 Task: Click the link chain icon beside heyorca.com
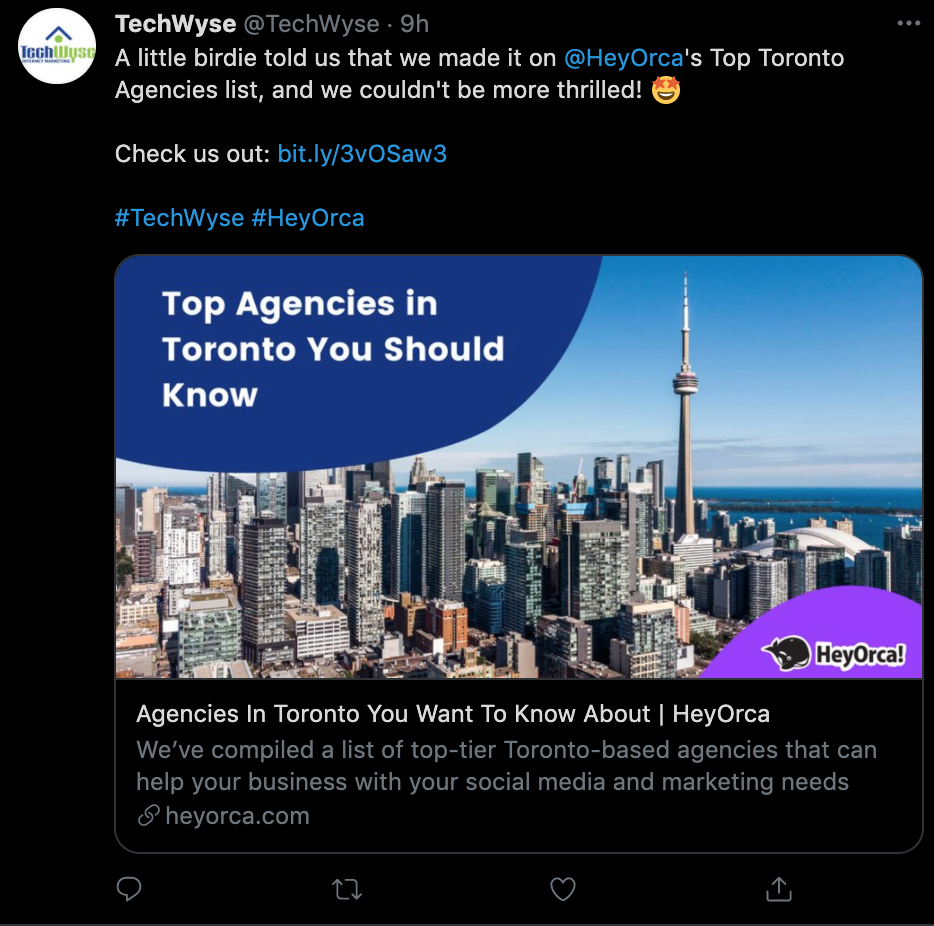point(149,816)
